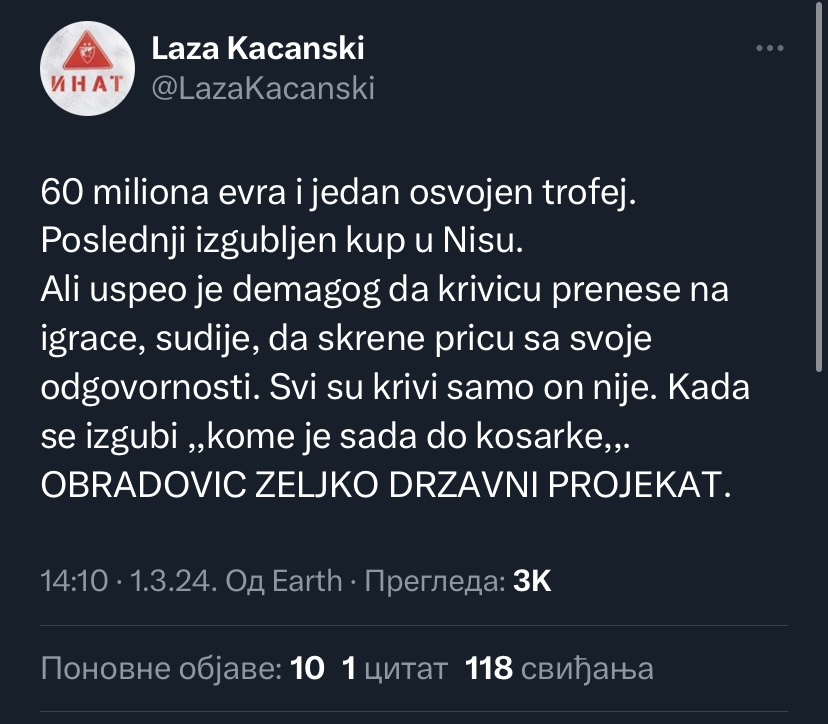Image resolution: width=828 pixels, height=724 pixels.
Task: Click the "Од Earth" source label
Action: tap(284, 581)
